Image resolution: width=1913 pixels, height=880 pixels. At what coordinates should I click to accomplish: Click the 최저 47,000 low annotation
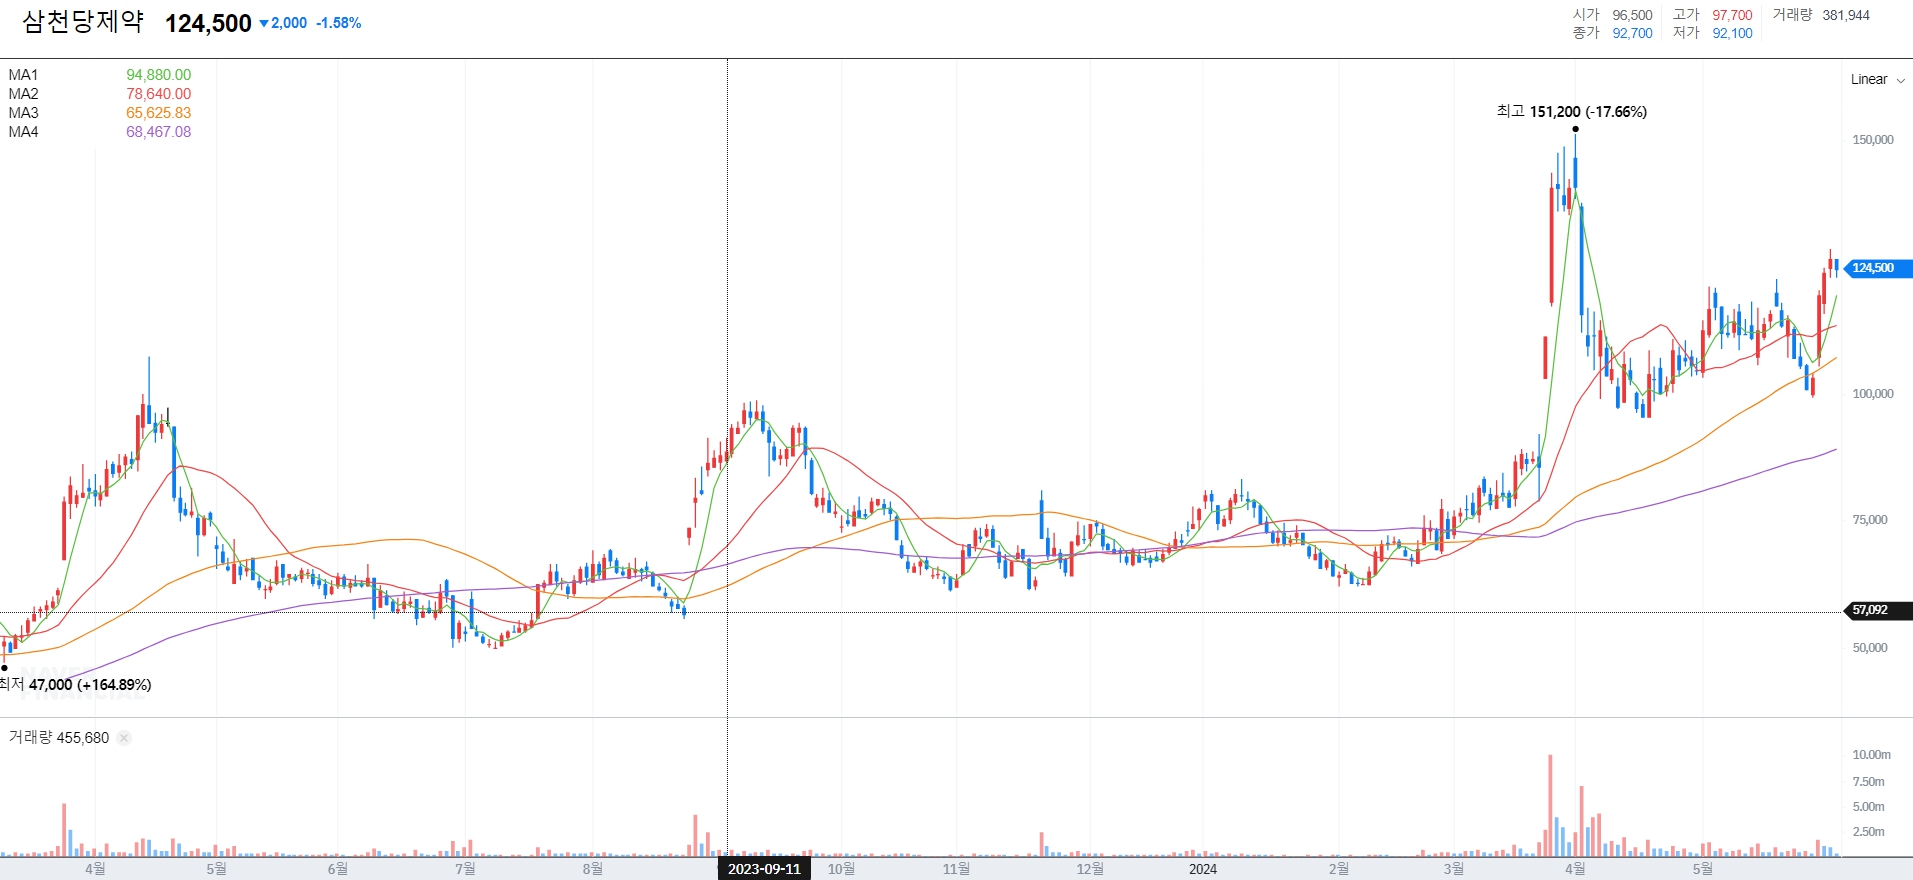tap(75, 685)
